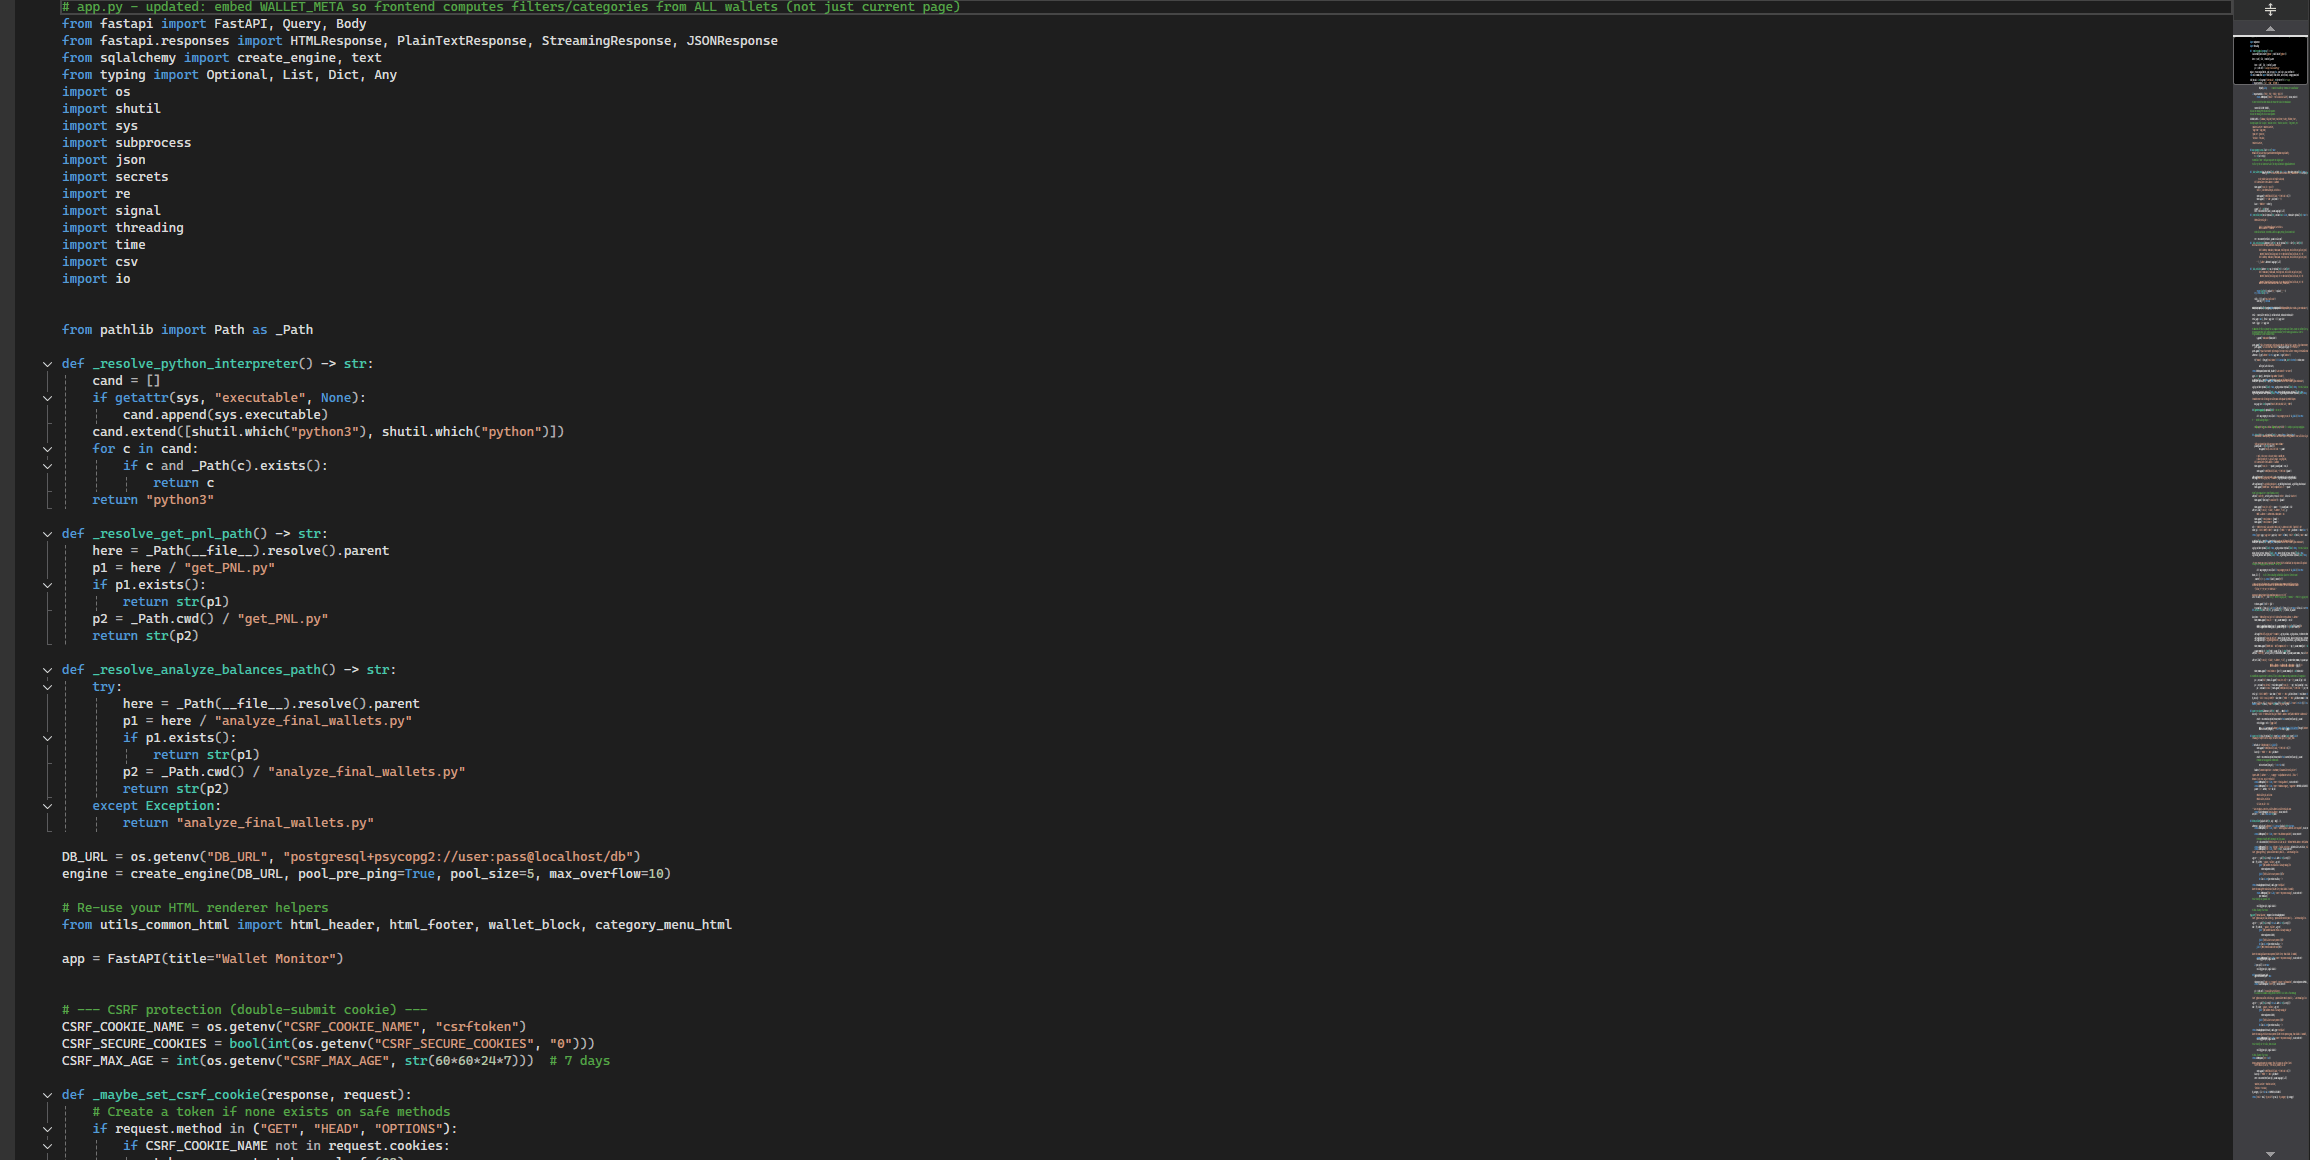The height and width of the screenshot is (1160, 2310).
Task: Collapse the _resolve_analyze_balances_path function
Action: 47,670
